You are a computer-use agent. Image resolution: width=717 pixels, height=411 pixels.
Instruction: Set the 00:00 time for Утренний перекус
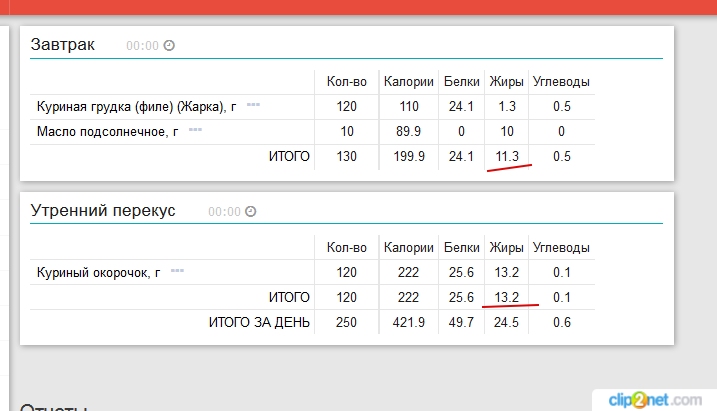[224, 212]
